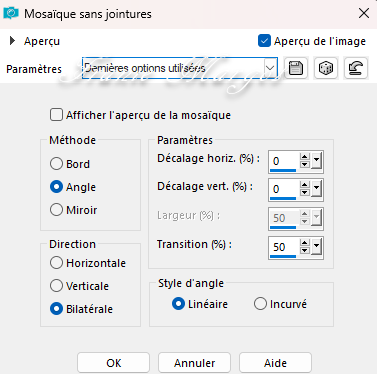The height and width of the screenshot is (374, 377).
Task: Decrease Décalage vert. value with down arrow
Action: point(305,193)
